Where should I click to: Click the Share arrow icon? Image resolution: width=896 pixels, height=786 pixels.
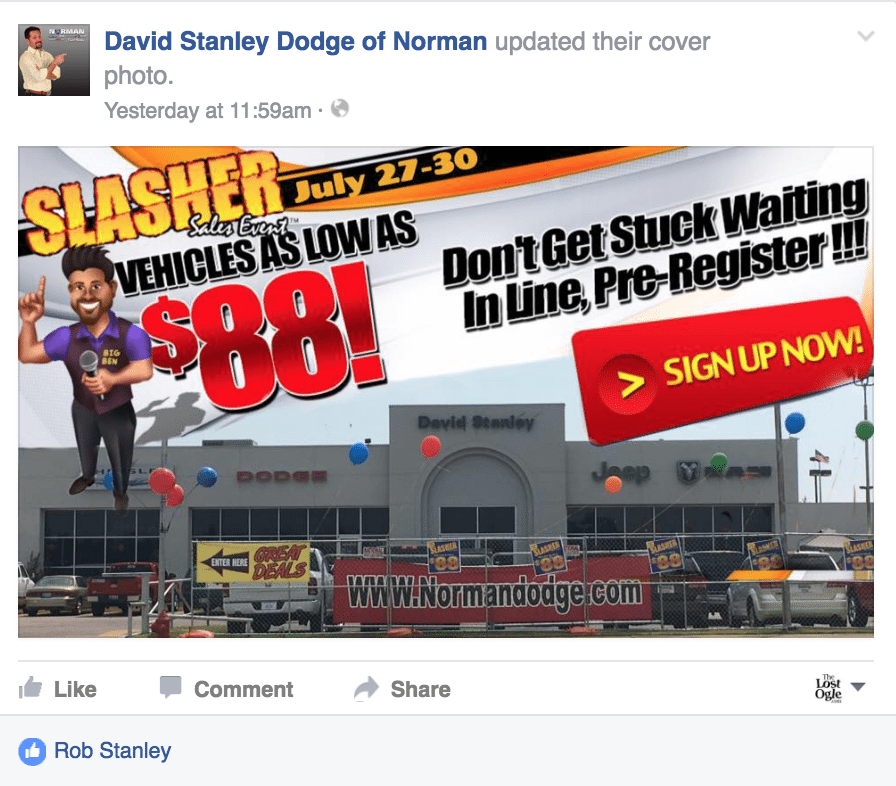click(x=366, y=688)
